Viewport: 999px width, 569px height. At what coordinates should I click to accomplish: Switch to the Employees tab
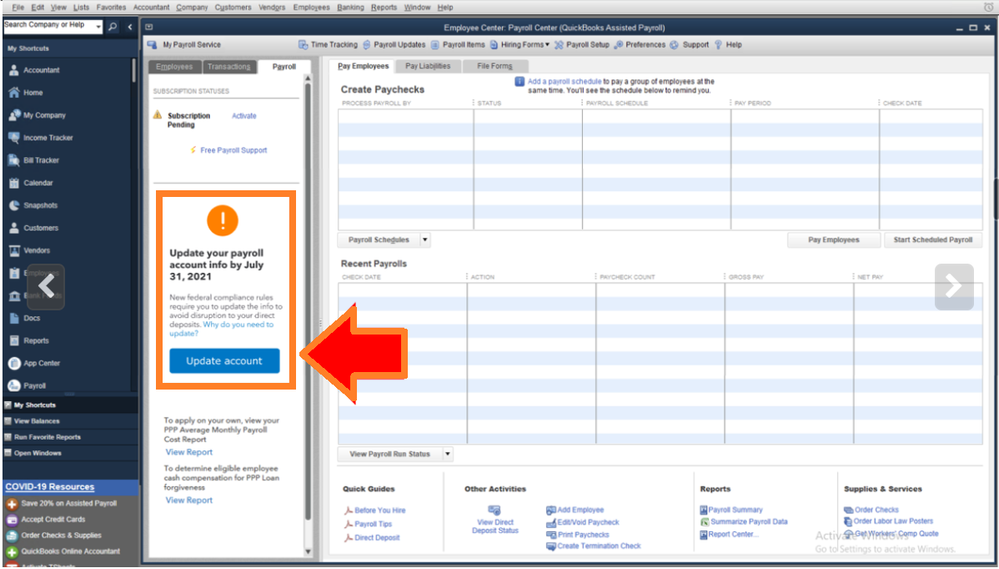click(175, 67)
